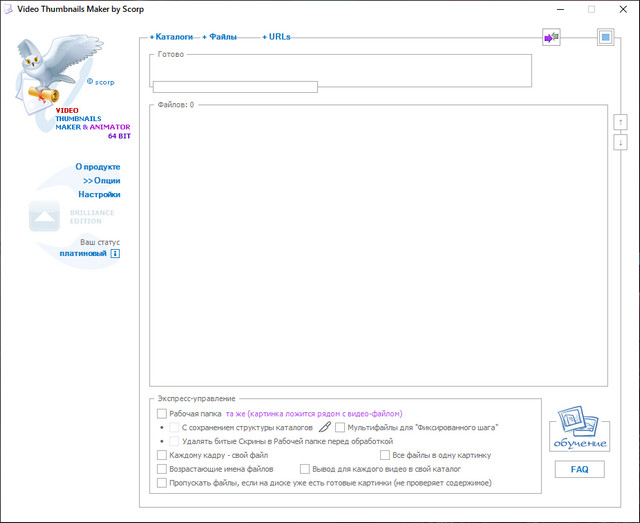Click the platinum status info icon
640x523 pixels.
coord(115,253)
